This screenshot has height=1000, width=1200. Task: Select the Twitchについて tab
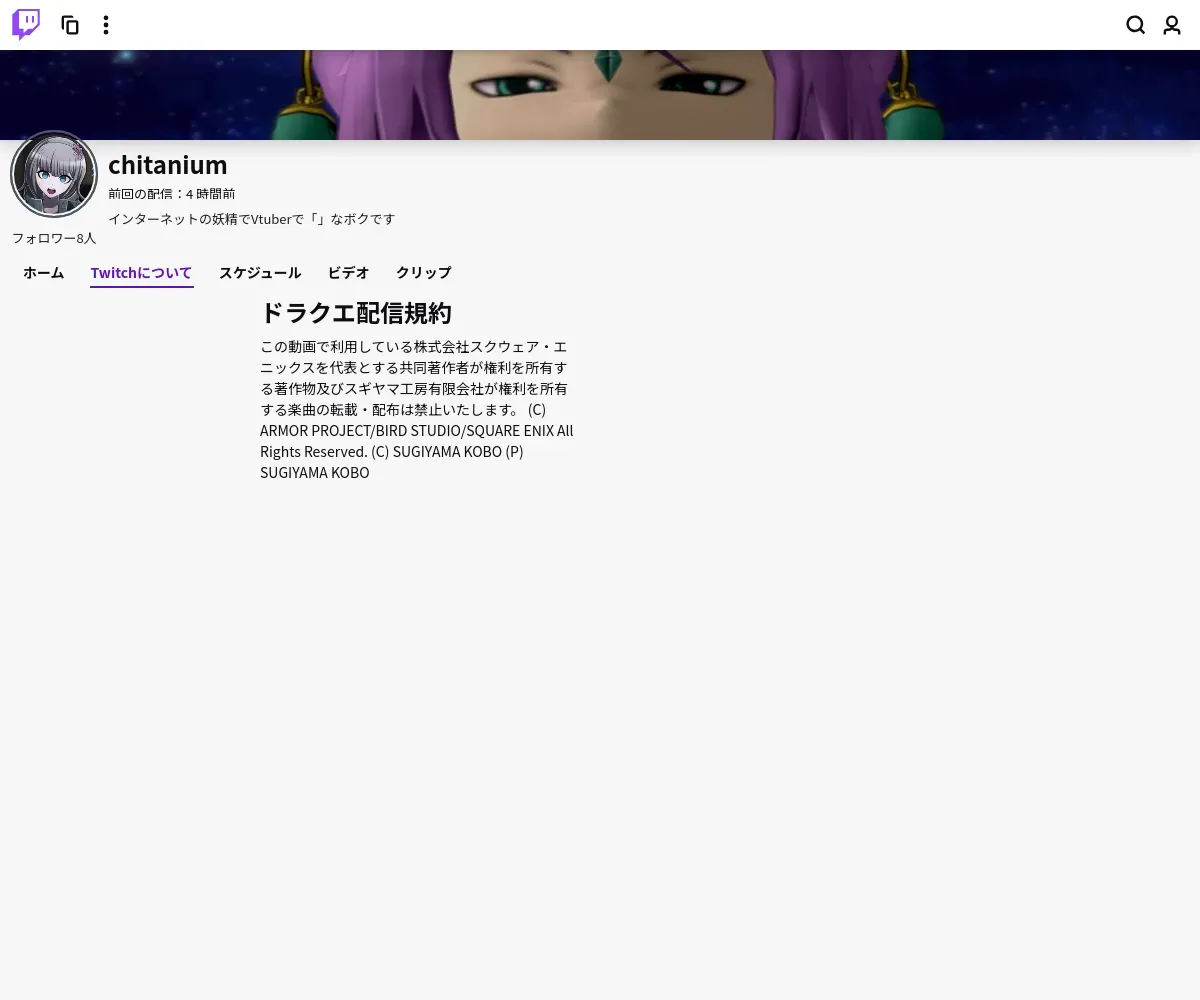[x=141, y=273]
